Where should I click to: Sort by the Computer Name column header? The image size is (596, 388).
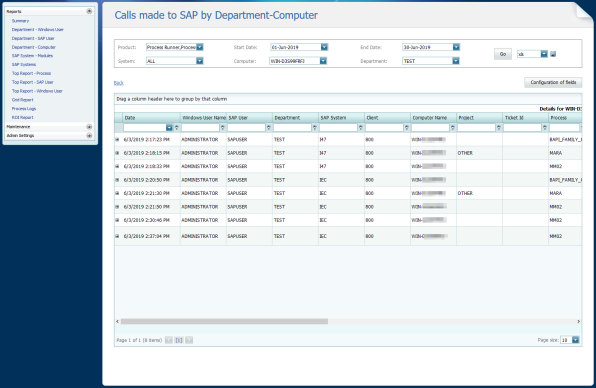tap(433, 118)
